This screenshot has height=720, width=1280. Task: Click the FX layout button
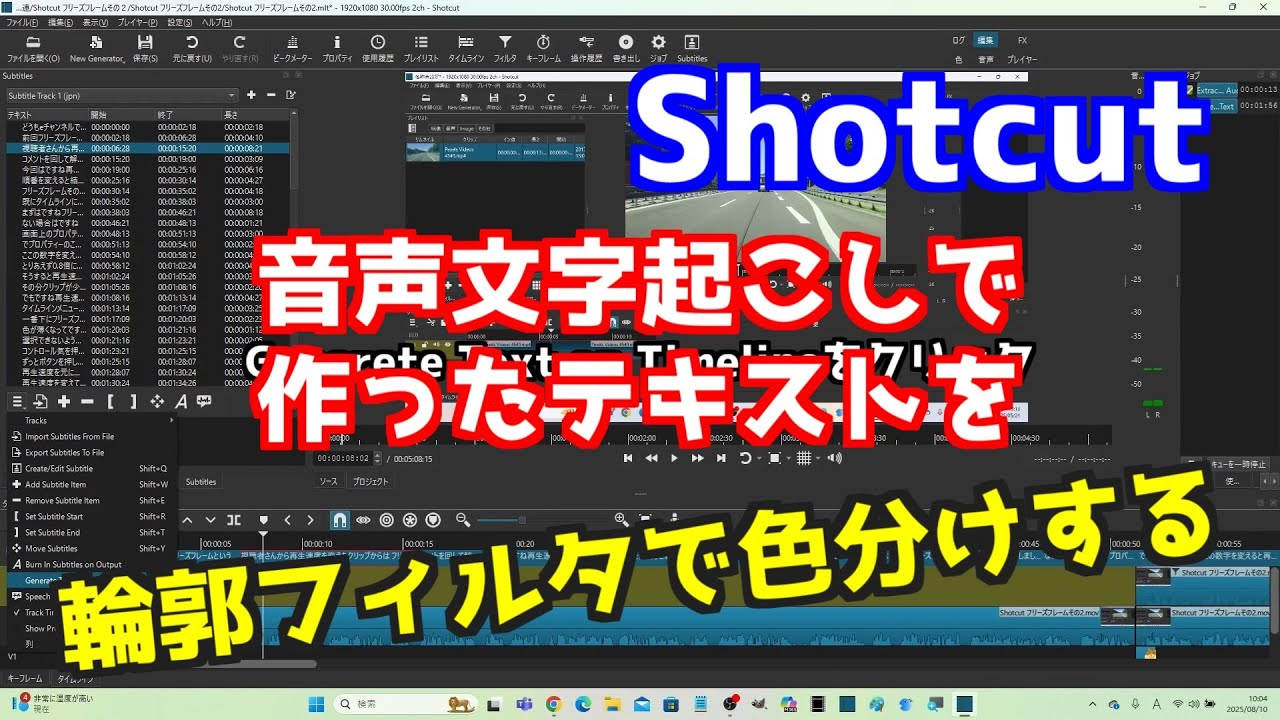[x=1022, y=40]
